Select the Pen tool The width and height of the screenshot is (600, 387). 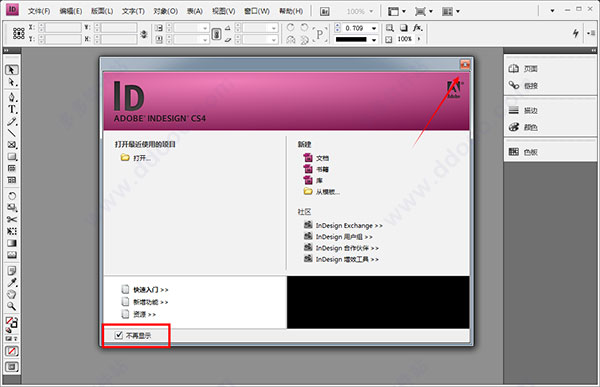(12, 96)
